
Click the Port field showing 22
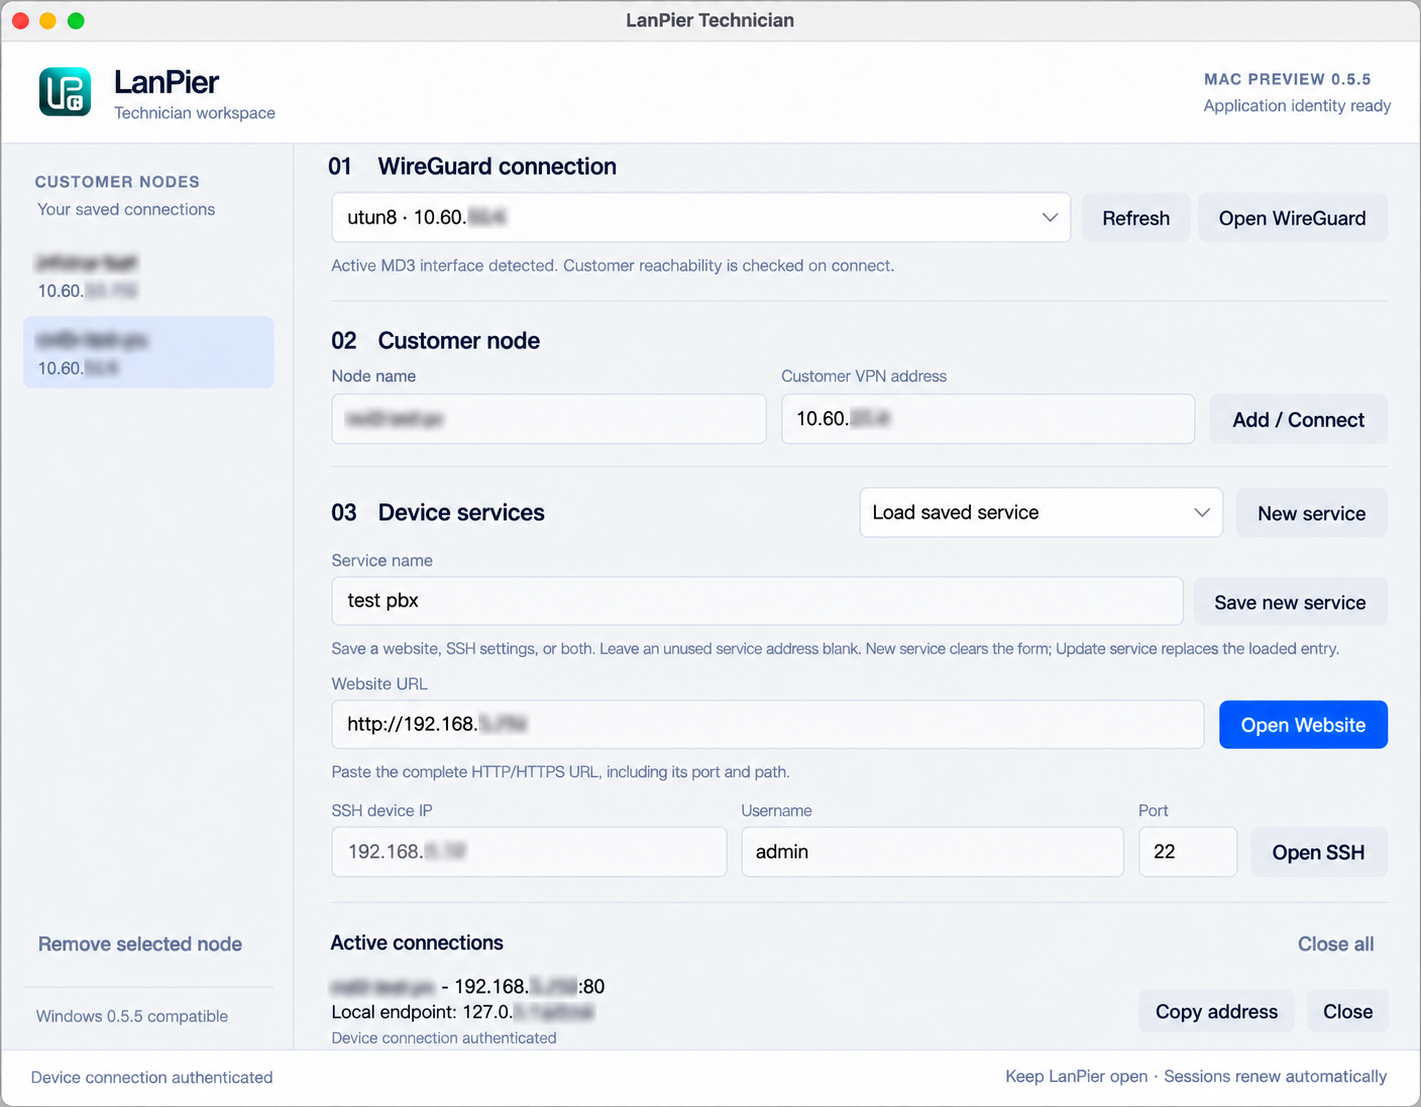tap(1188, 852)
